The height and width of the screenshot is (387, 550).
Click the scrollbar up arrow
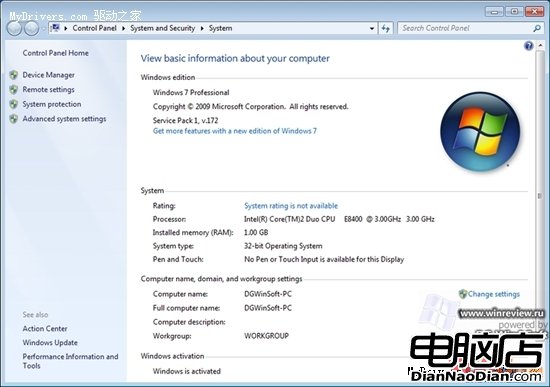tap(539, 46)
